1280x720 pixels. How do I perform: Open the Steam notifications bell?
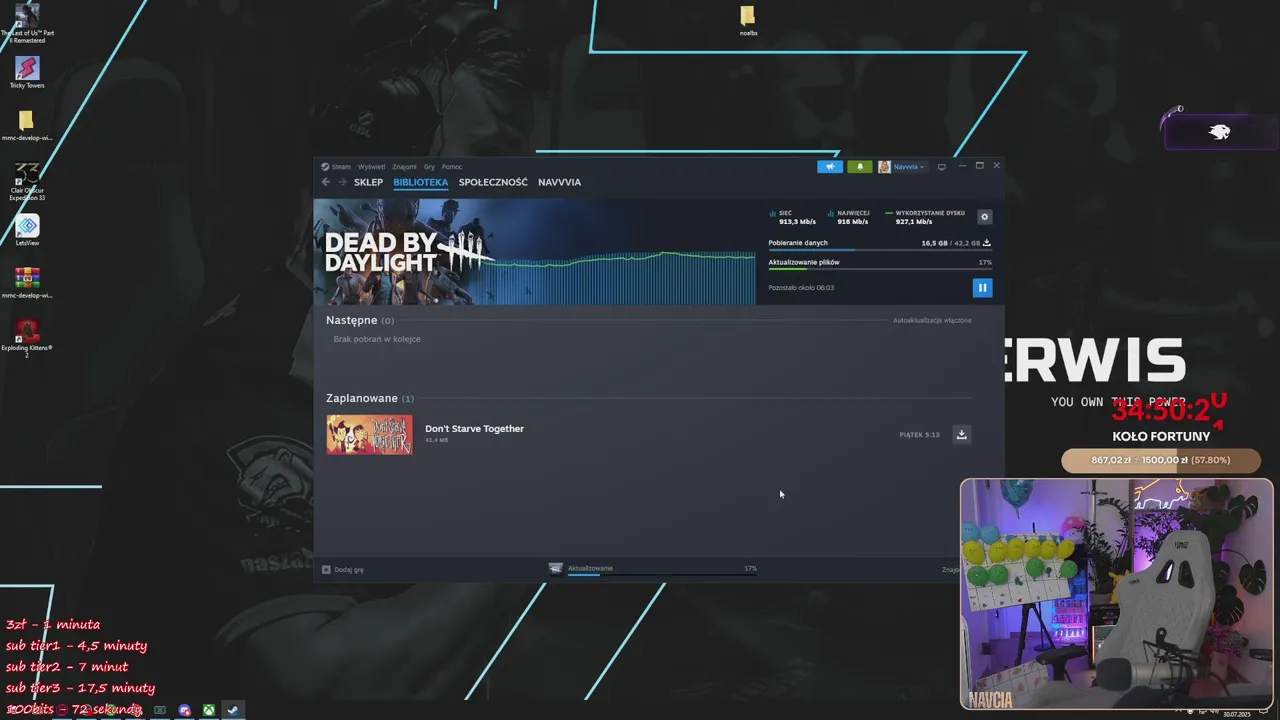(x=860, y=167)
